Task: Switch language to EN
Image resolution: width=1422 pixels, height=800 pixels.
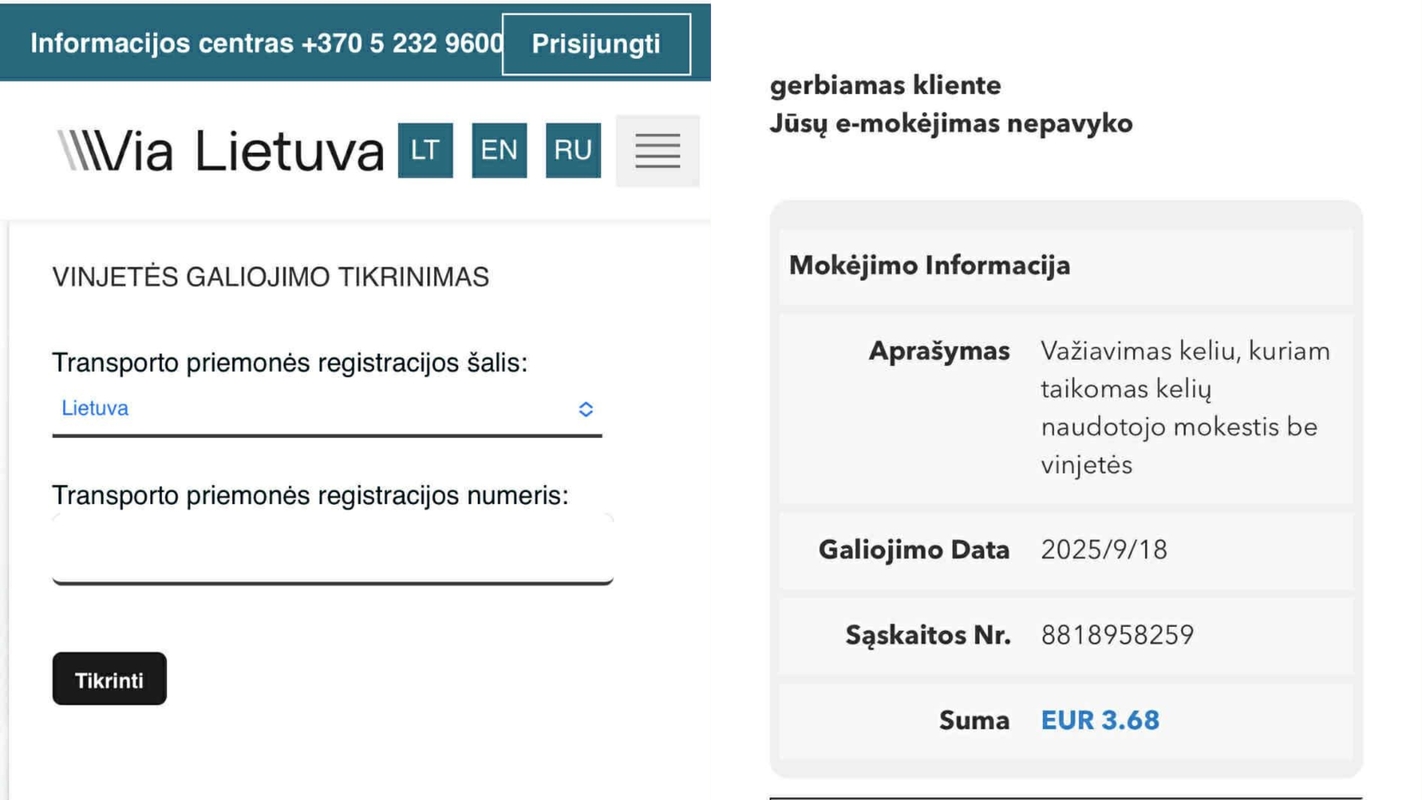Action: [499, 151]
